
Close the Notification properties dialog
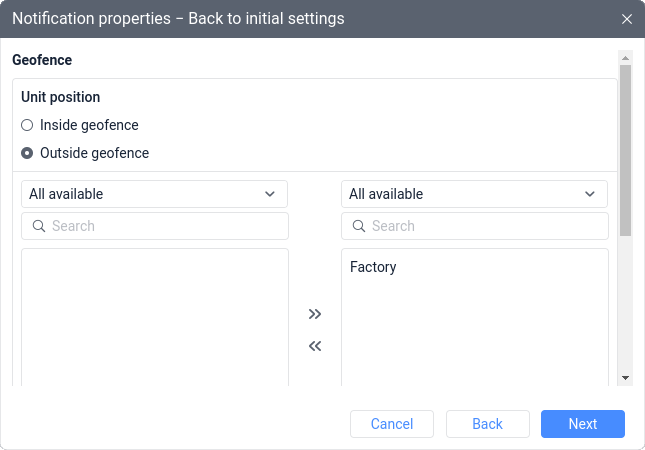(626, 19)
